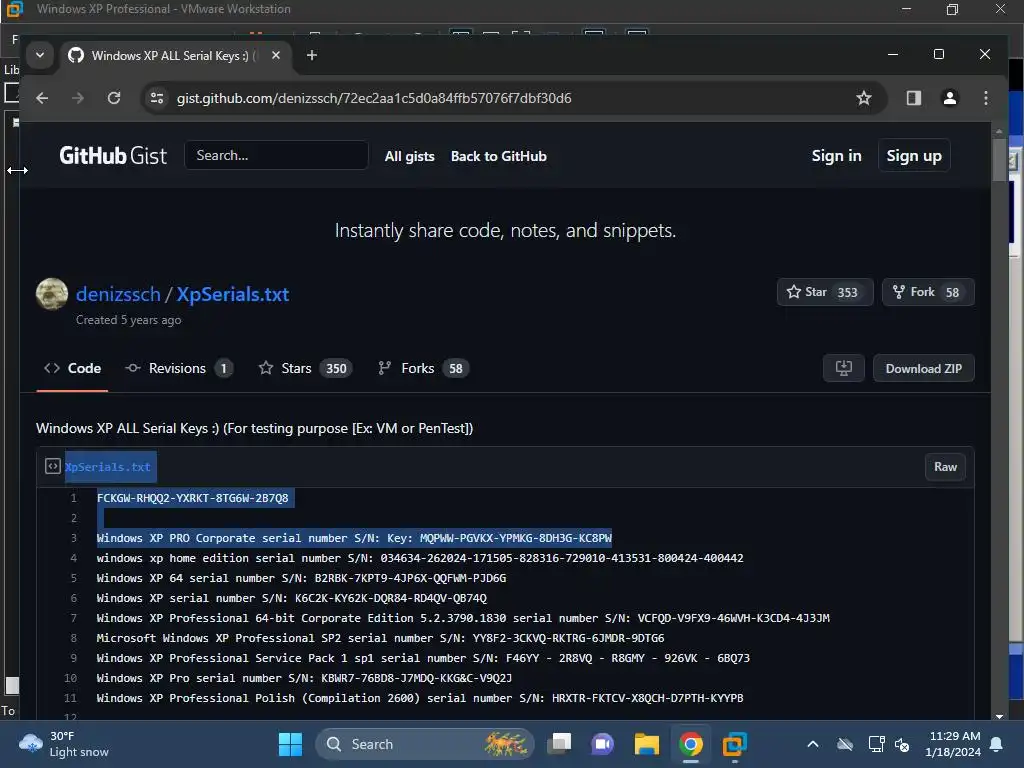Click the volume muted tray icon
This screenshot has width=1024, height=768.
(903, 744)
